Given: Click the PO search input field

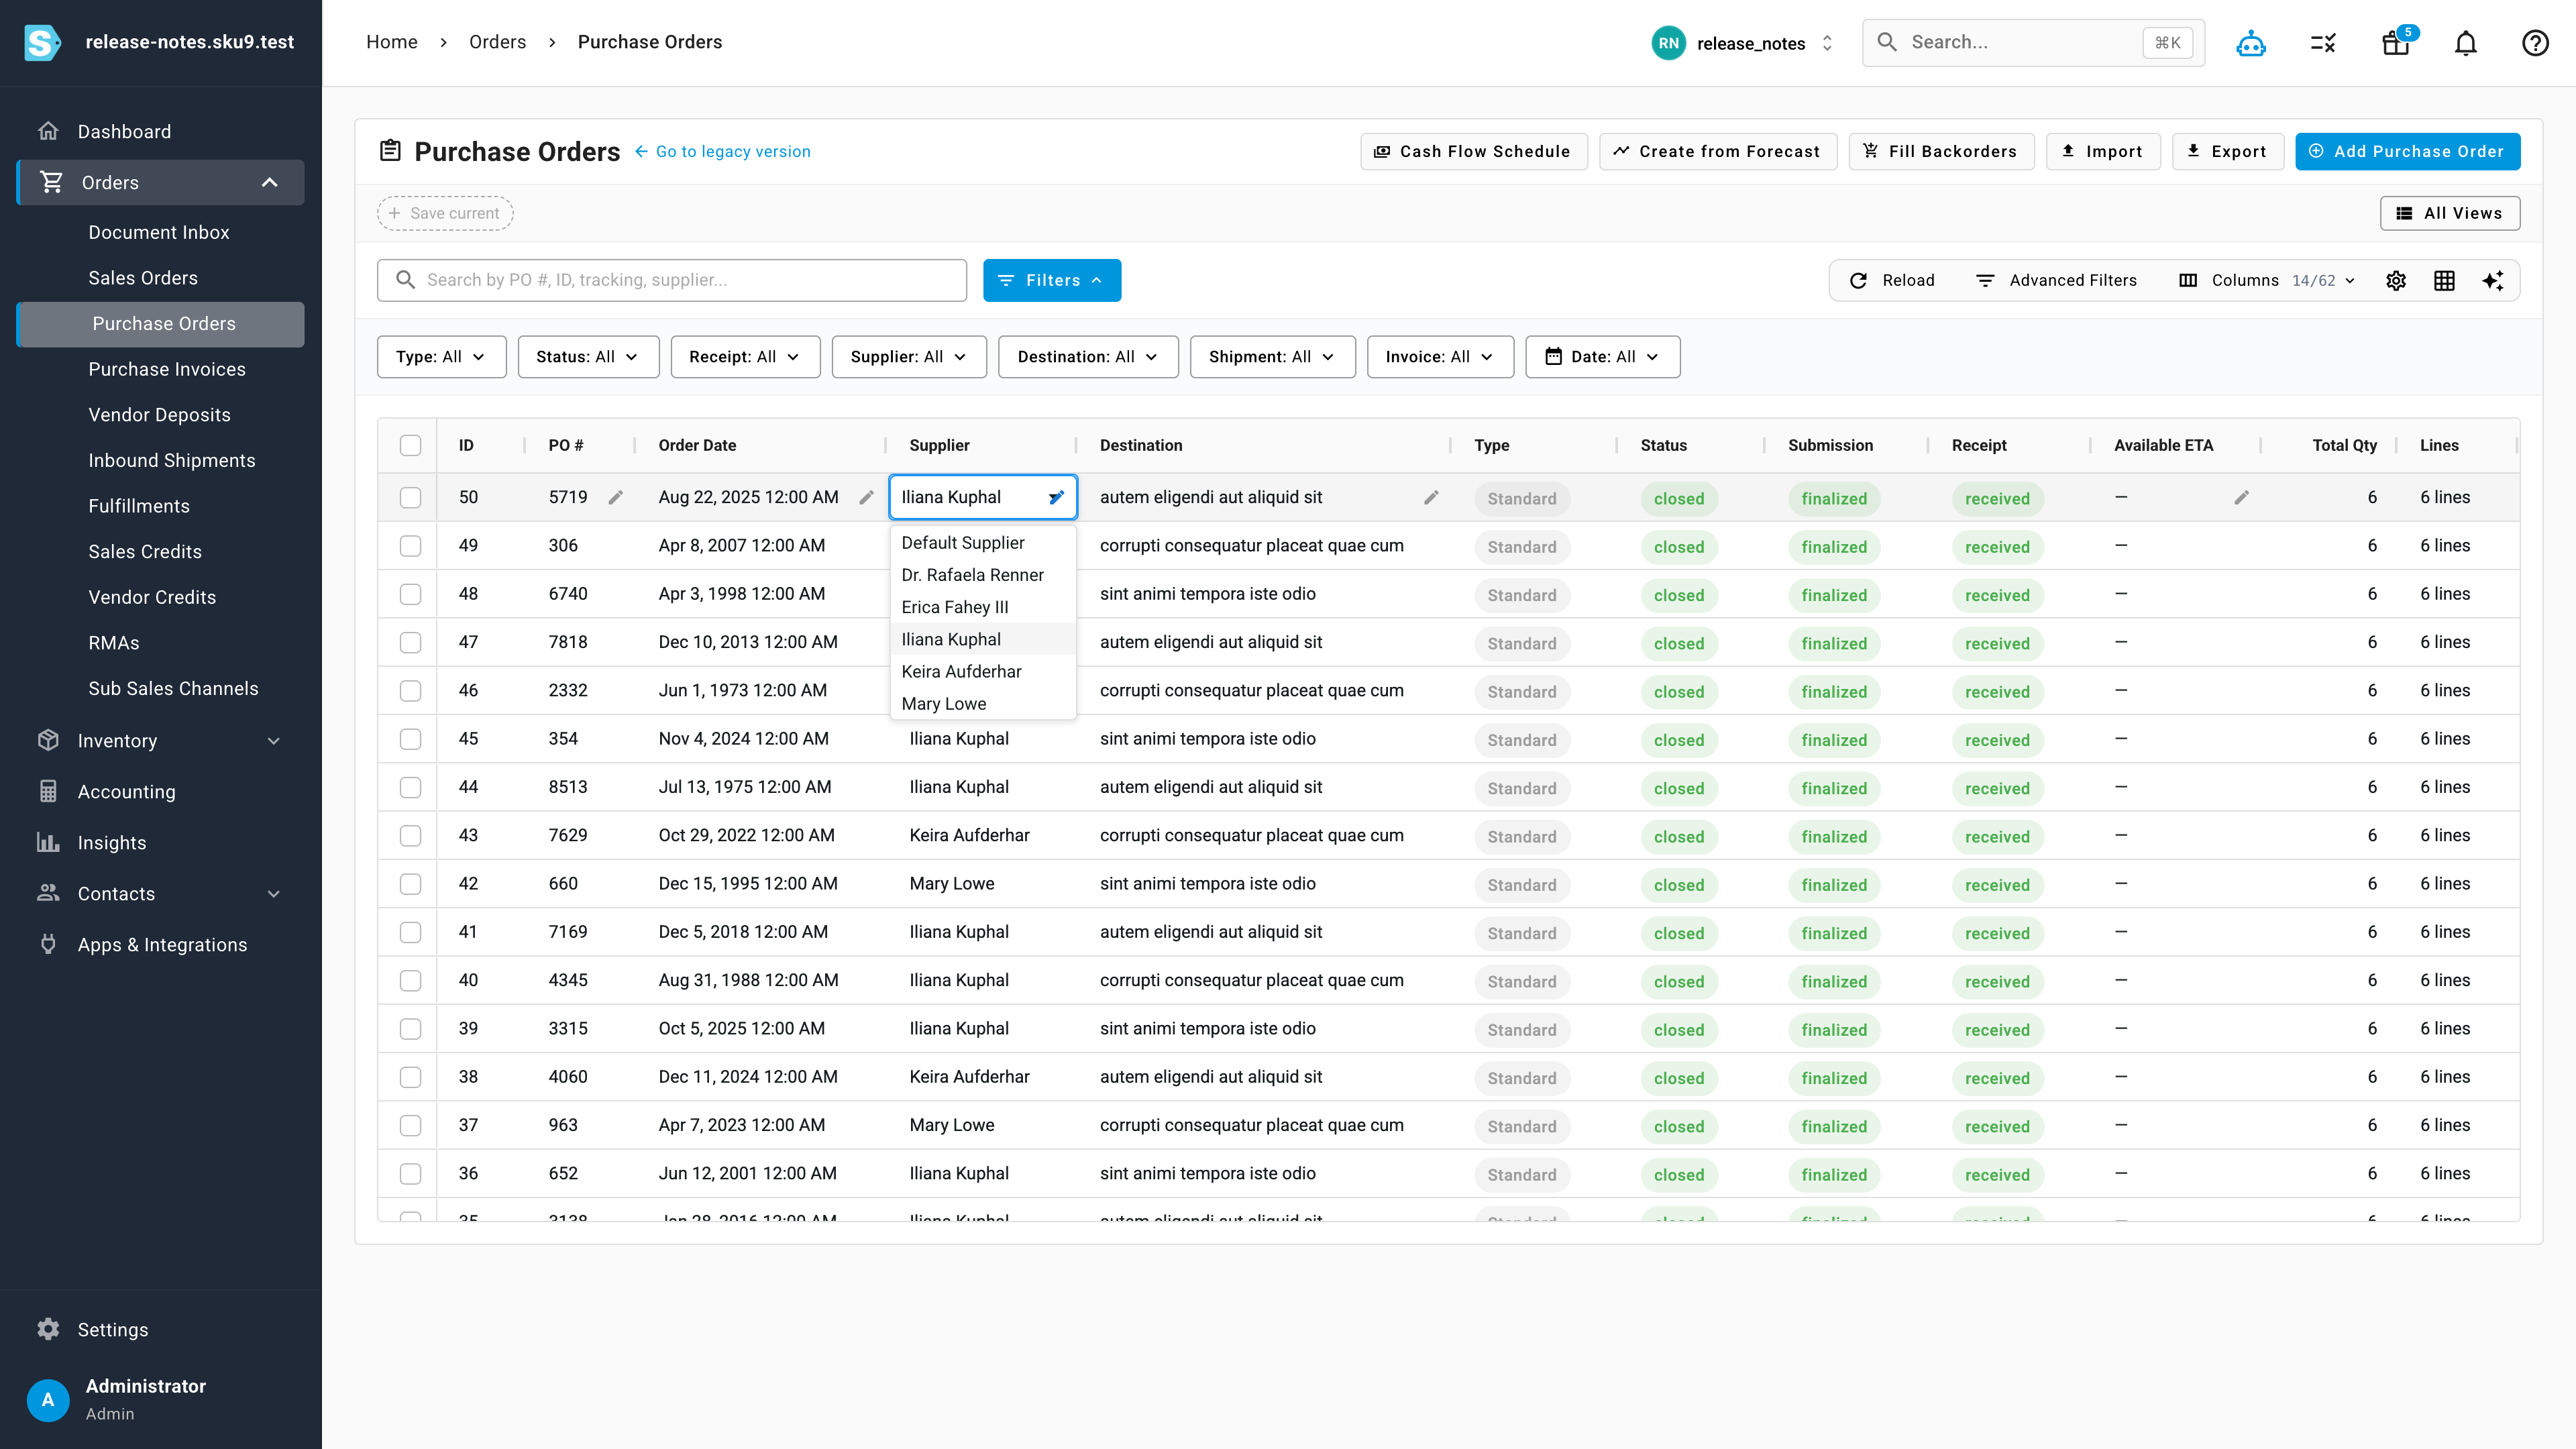Looking at the screenshot, I should point(672,281).
